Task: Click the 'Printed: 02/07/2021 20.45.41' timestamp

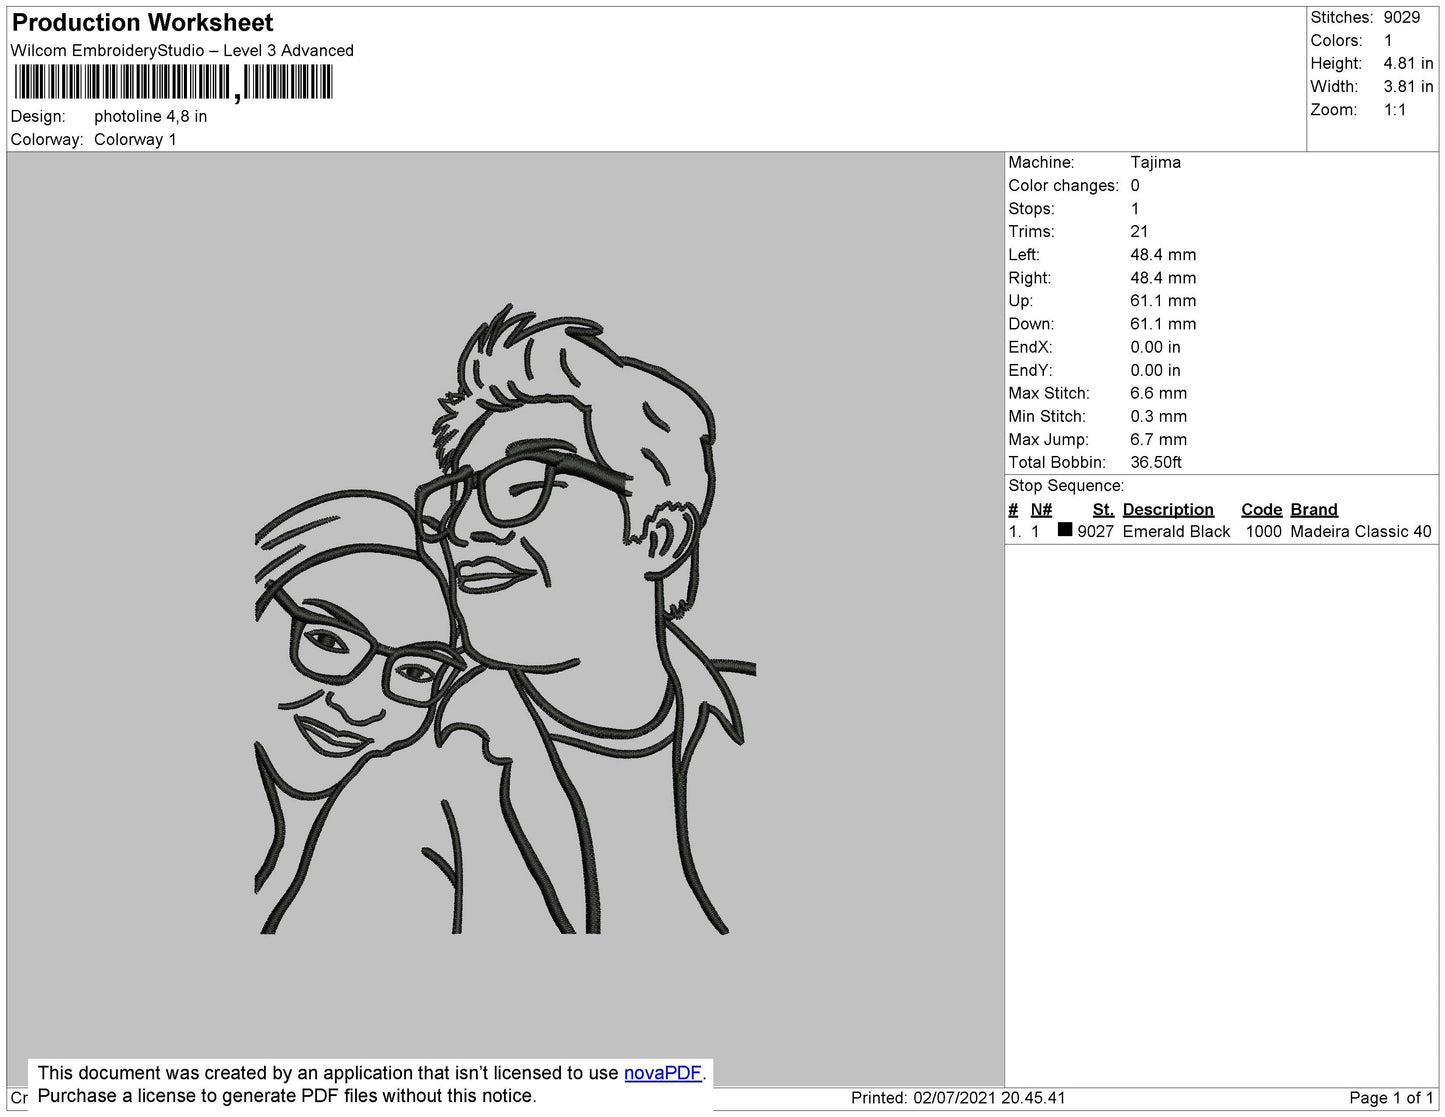Action: point(958,1098)
